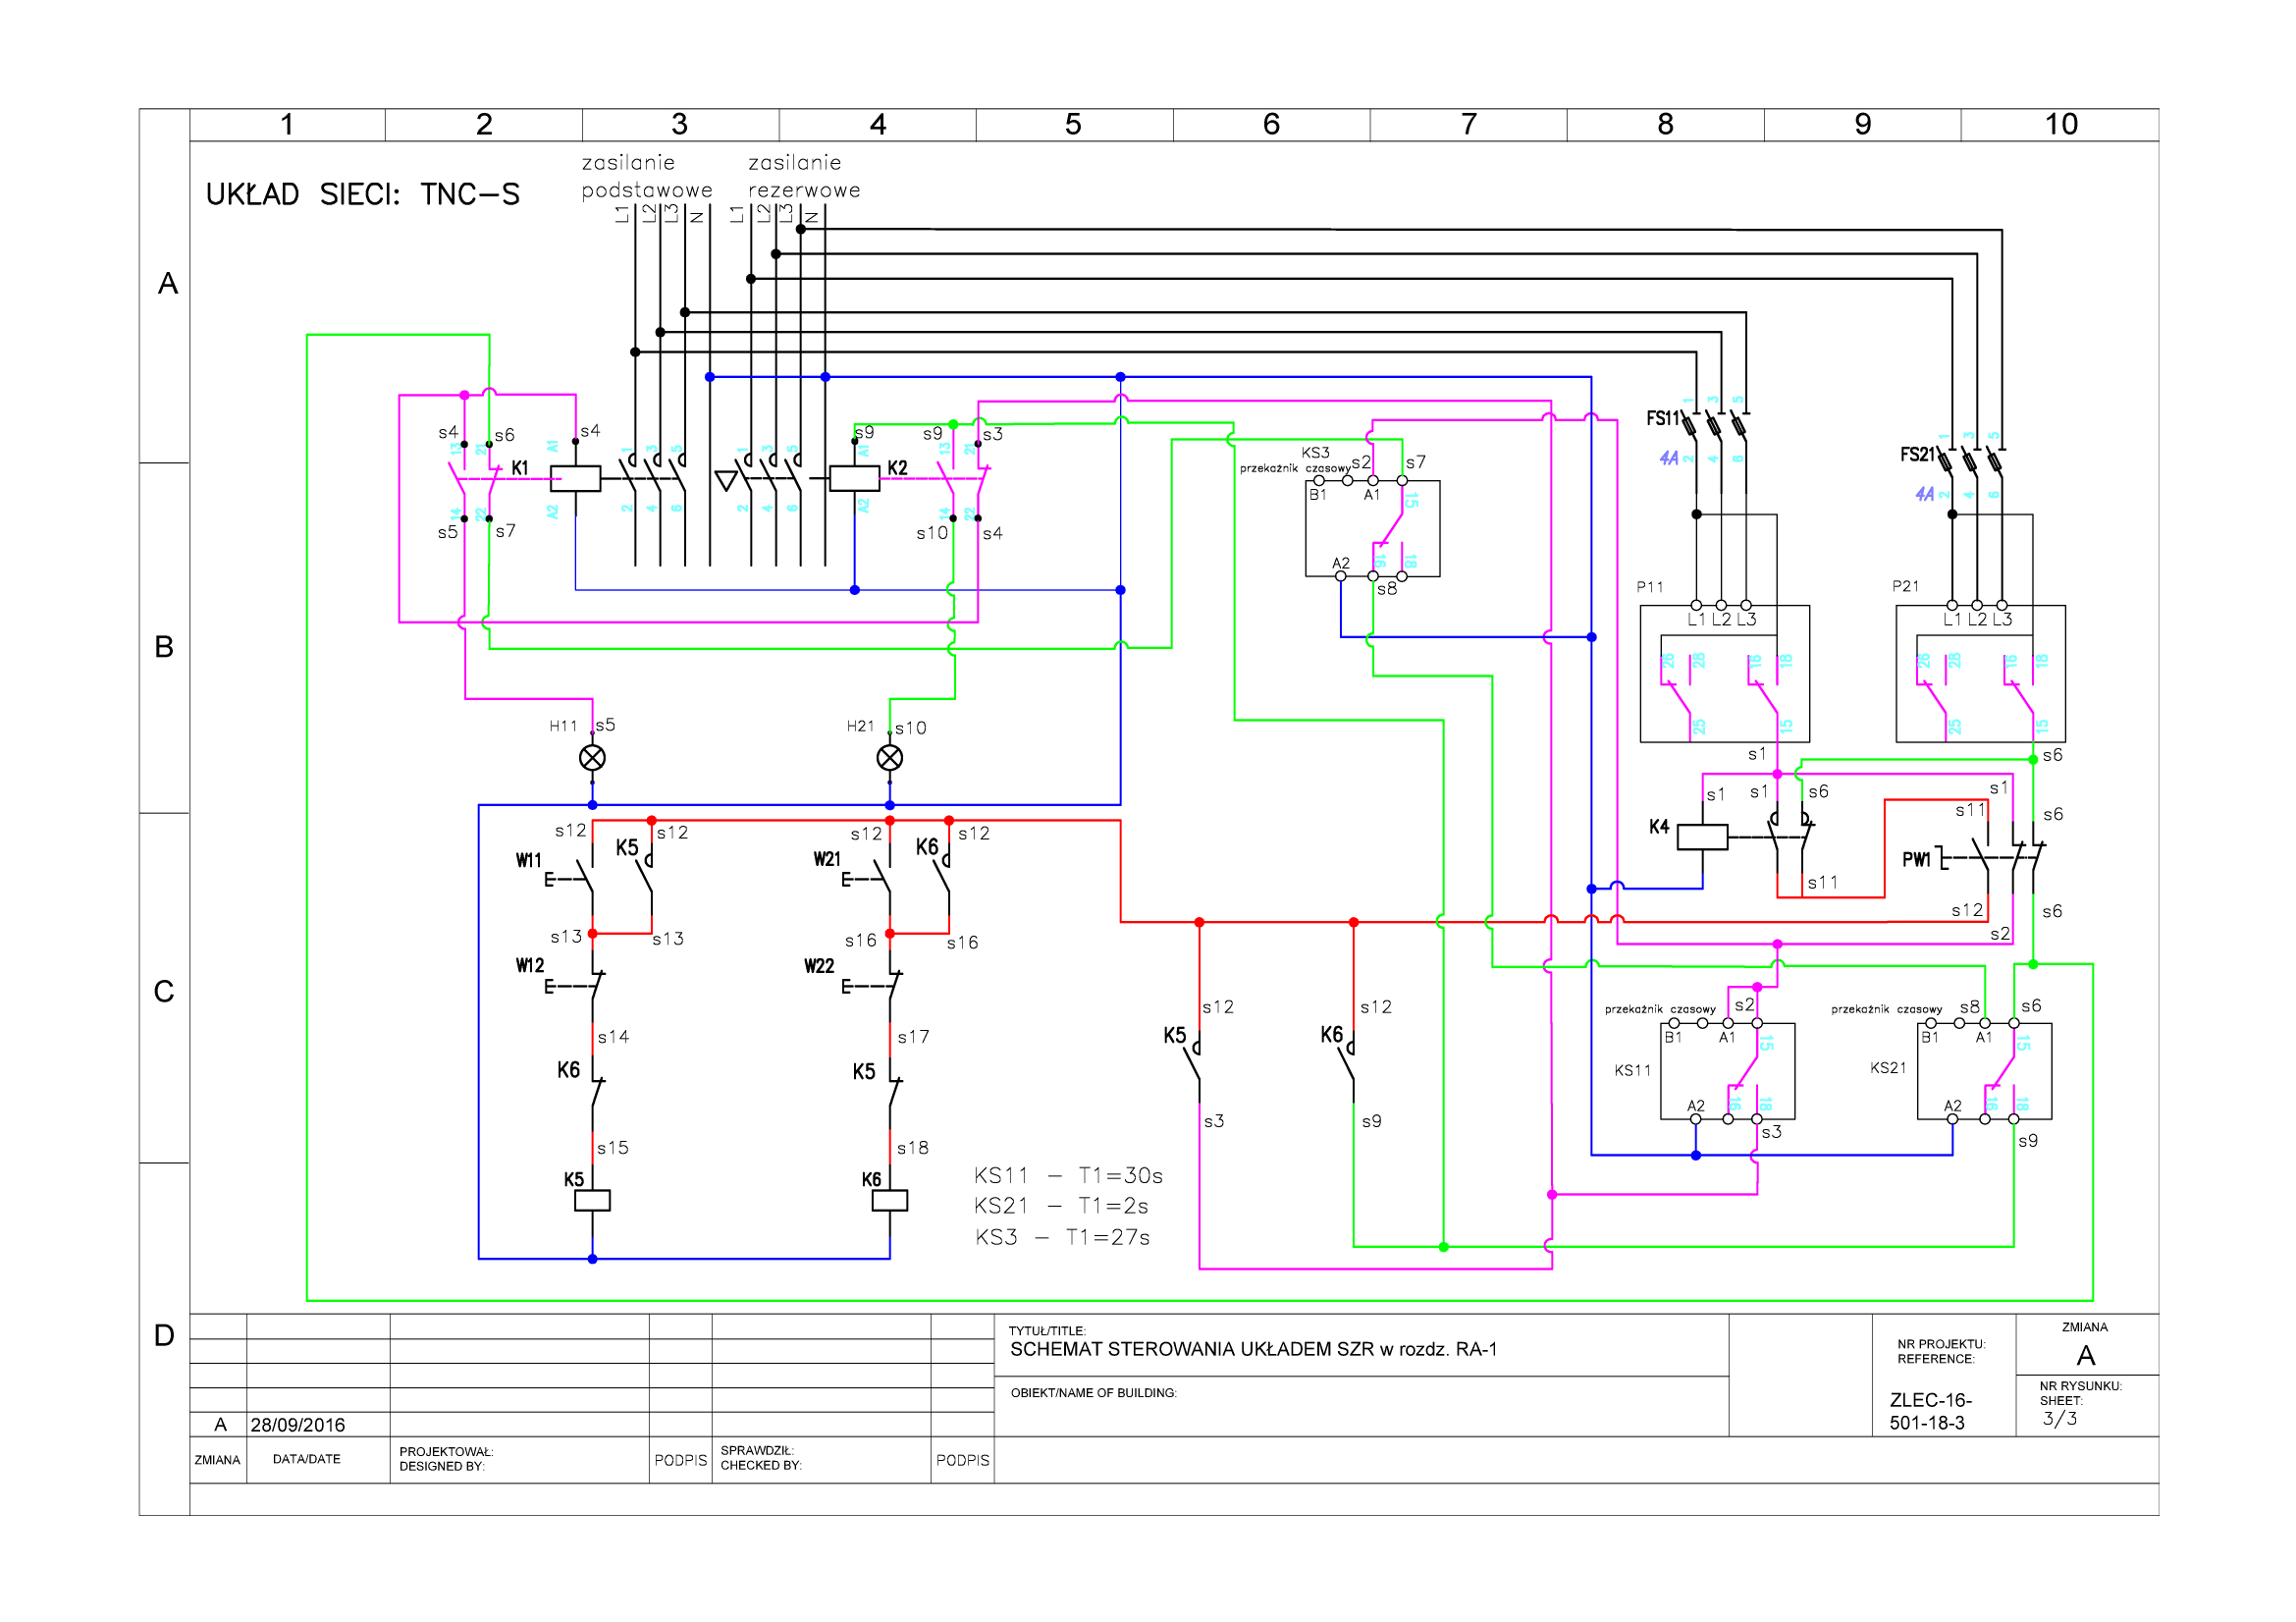Click the FS11 fuse symbol
The width and height of the screenshot is (2296, 1622).
[1713, 427]
